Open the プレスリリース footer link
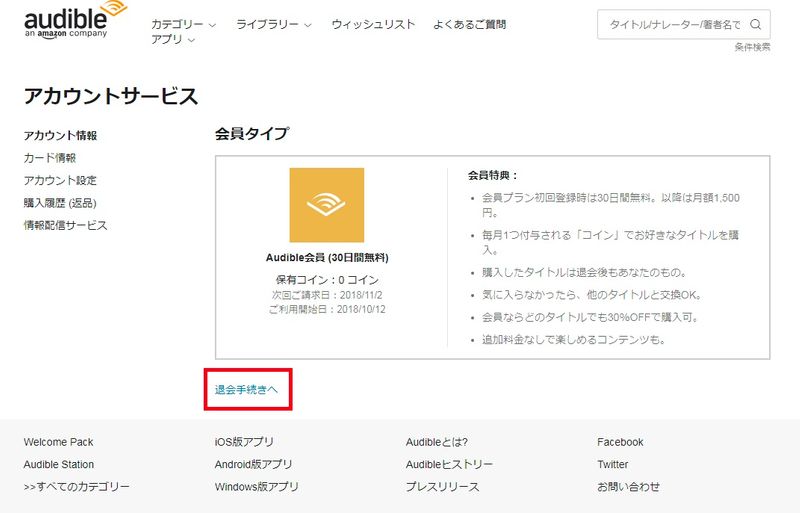 pyautogui.click(x=443, y=487)
